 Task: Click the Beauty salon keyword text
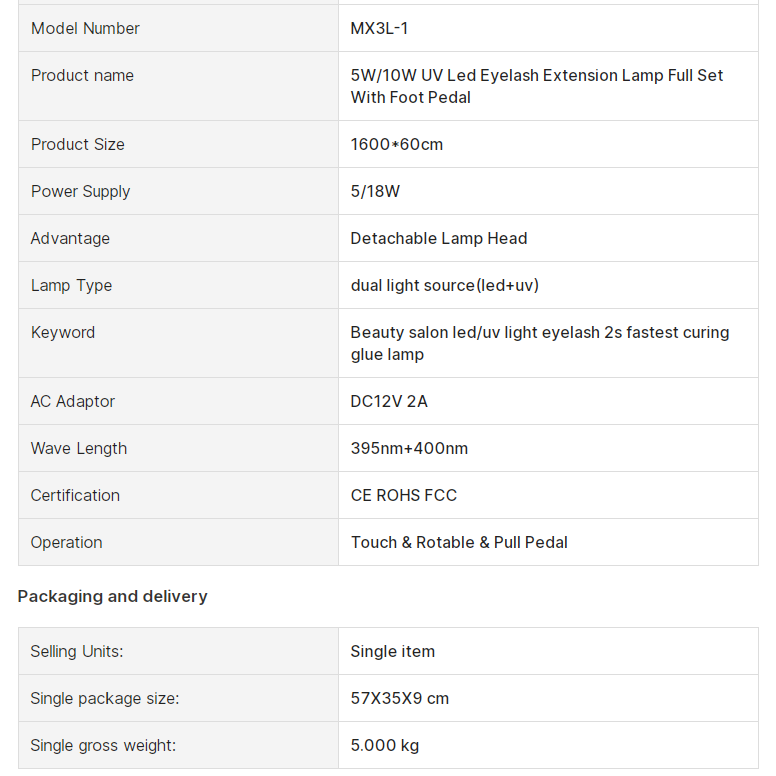click(539, 343)
